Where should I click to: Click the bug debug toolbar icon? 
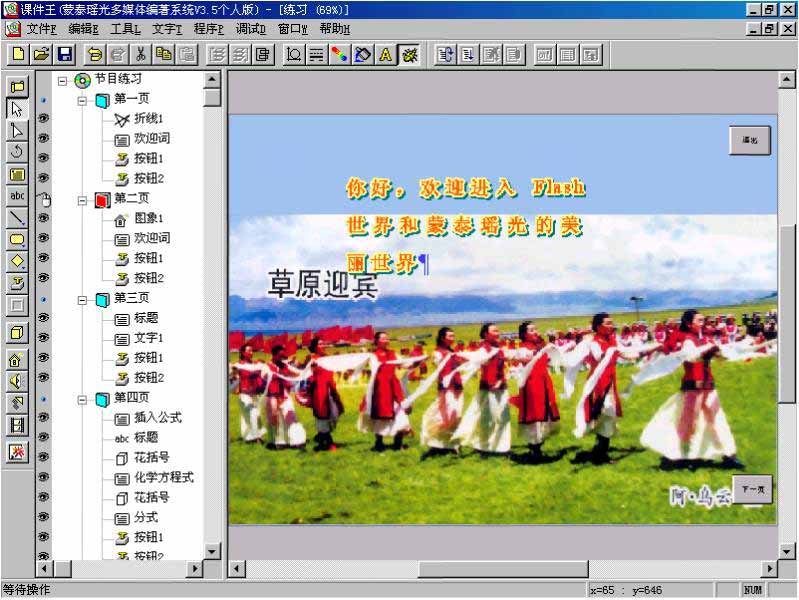tap(409, 54)
